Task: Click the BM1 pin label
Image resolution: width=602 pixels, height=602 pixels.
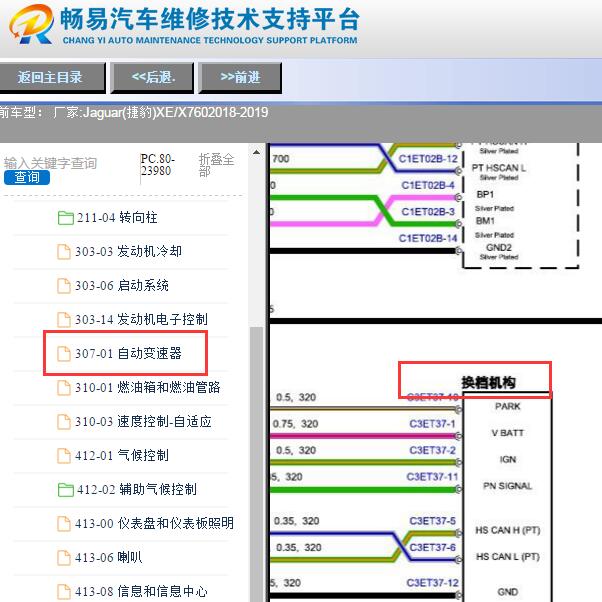Action: (485, 221)
